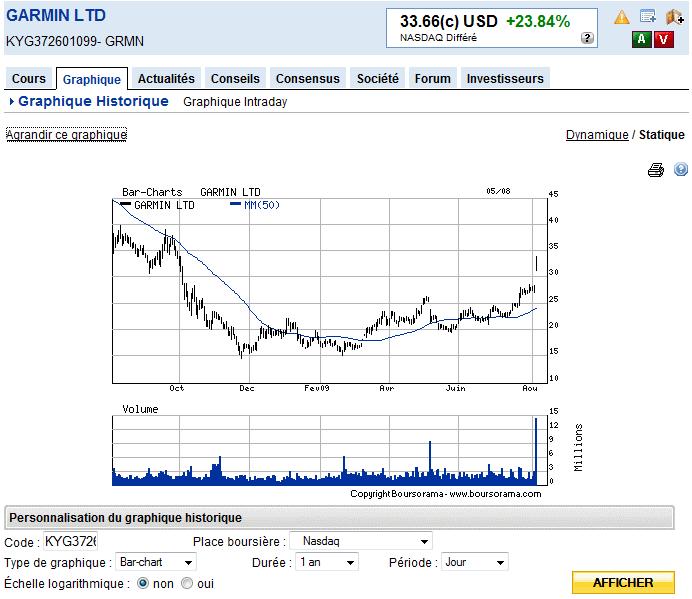The image size is (692, 599).
Task: Click the Copyright Boursorama text under chart
Action: [x=446, y=494]
